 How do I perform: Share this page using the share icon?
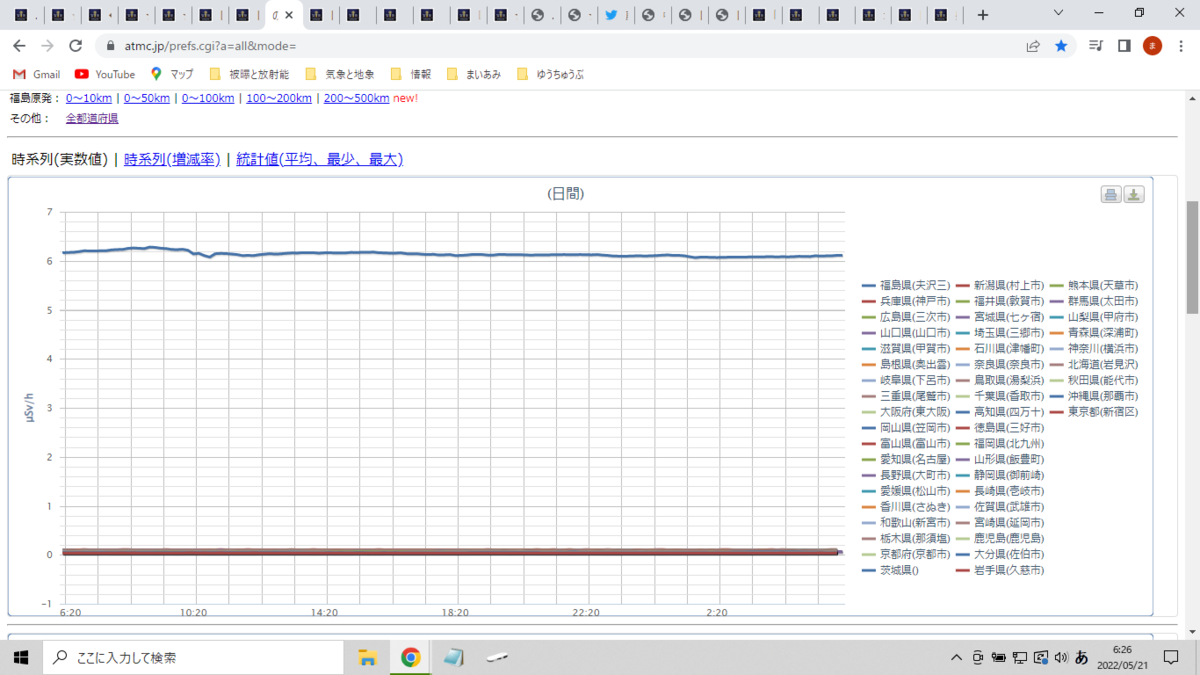[x=1033, y=46]
